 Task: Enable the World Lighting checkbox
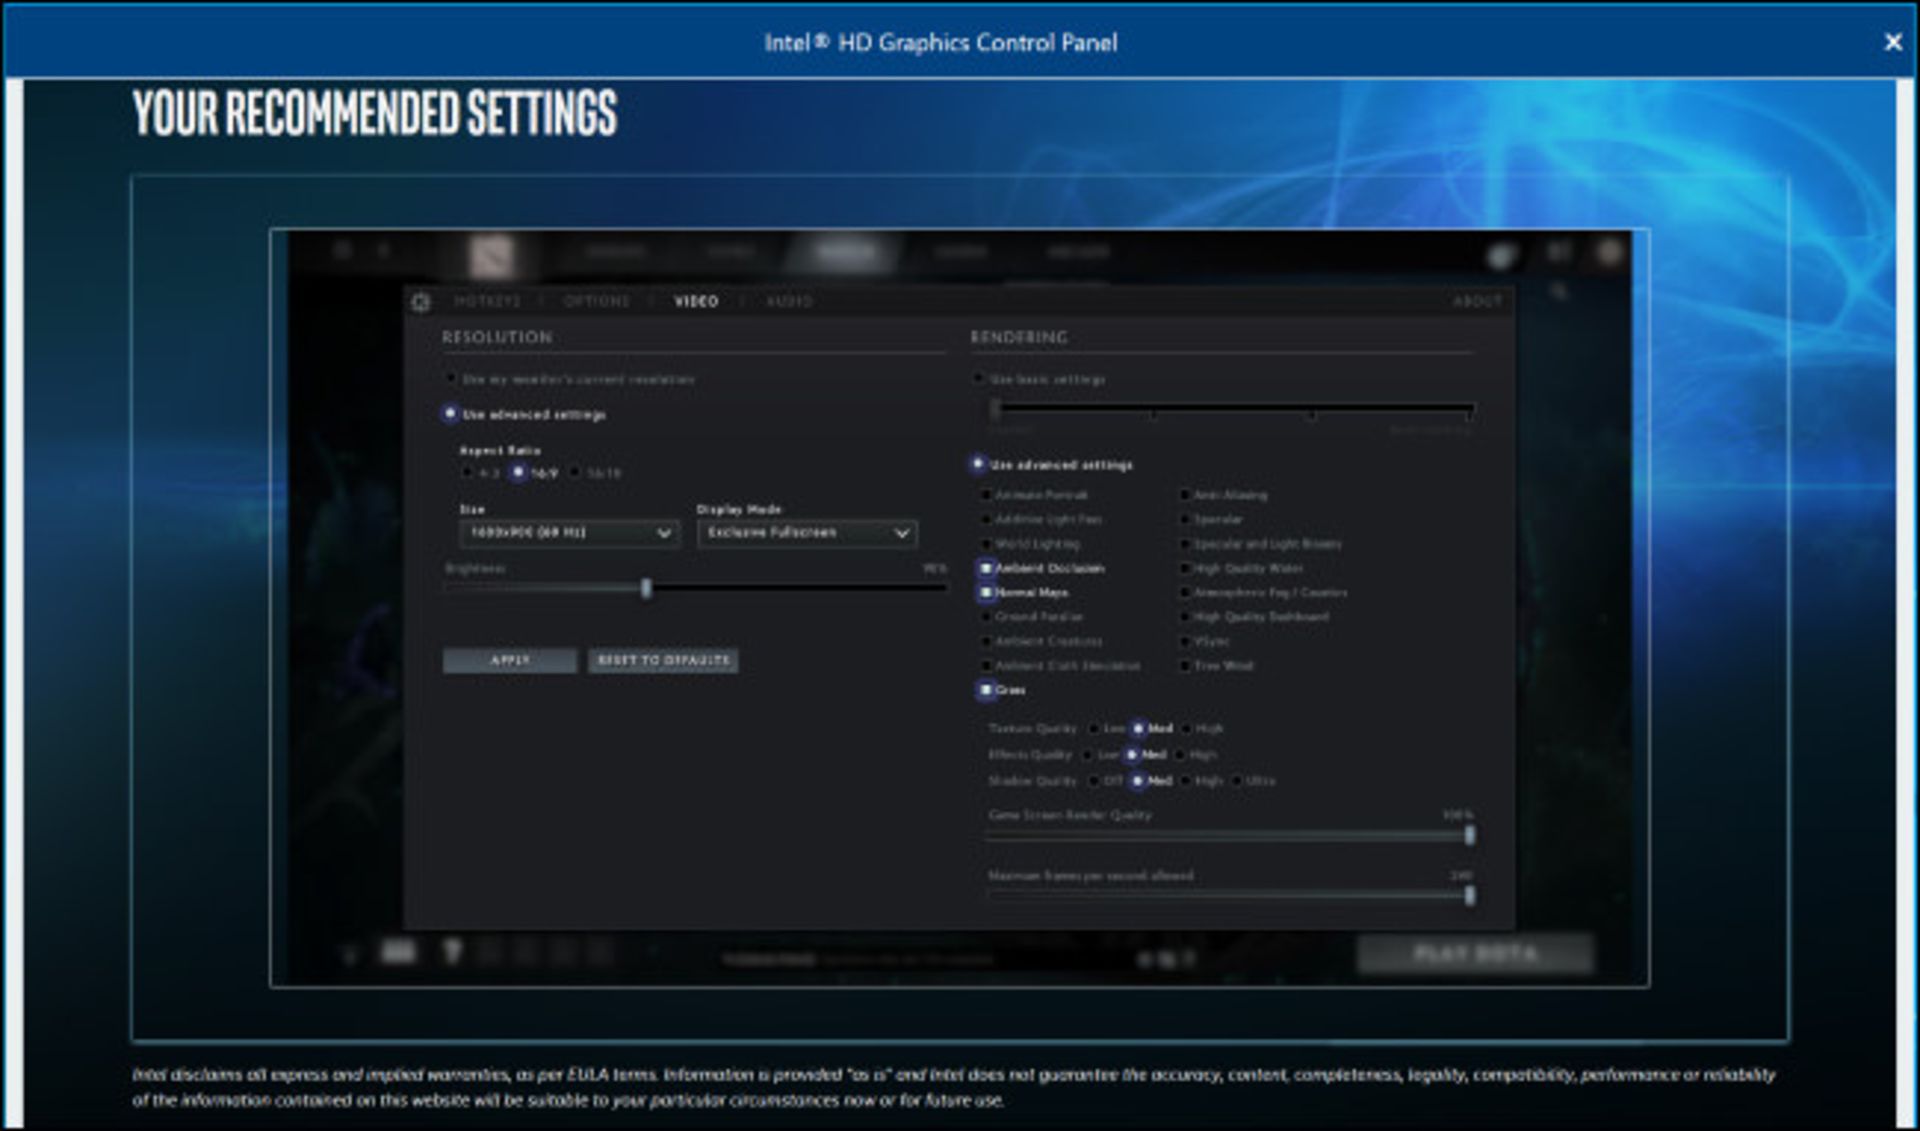986,544
